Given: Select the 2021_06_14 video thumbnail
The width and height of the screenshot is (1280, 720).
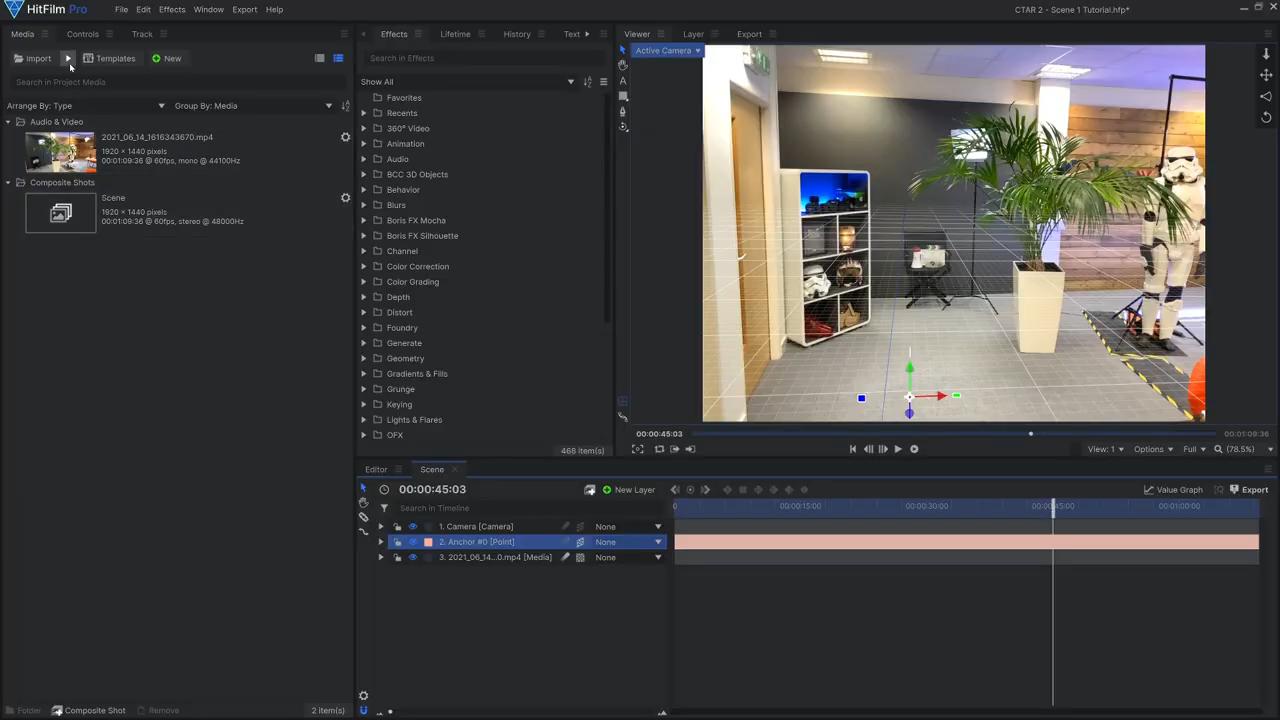Looking at the screenshot, I should coord(61,152).
